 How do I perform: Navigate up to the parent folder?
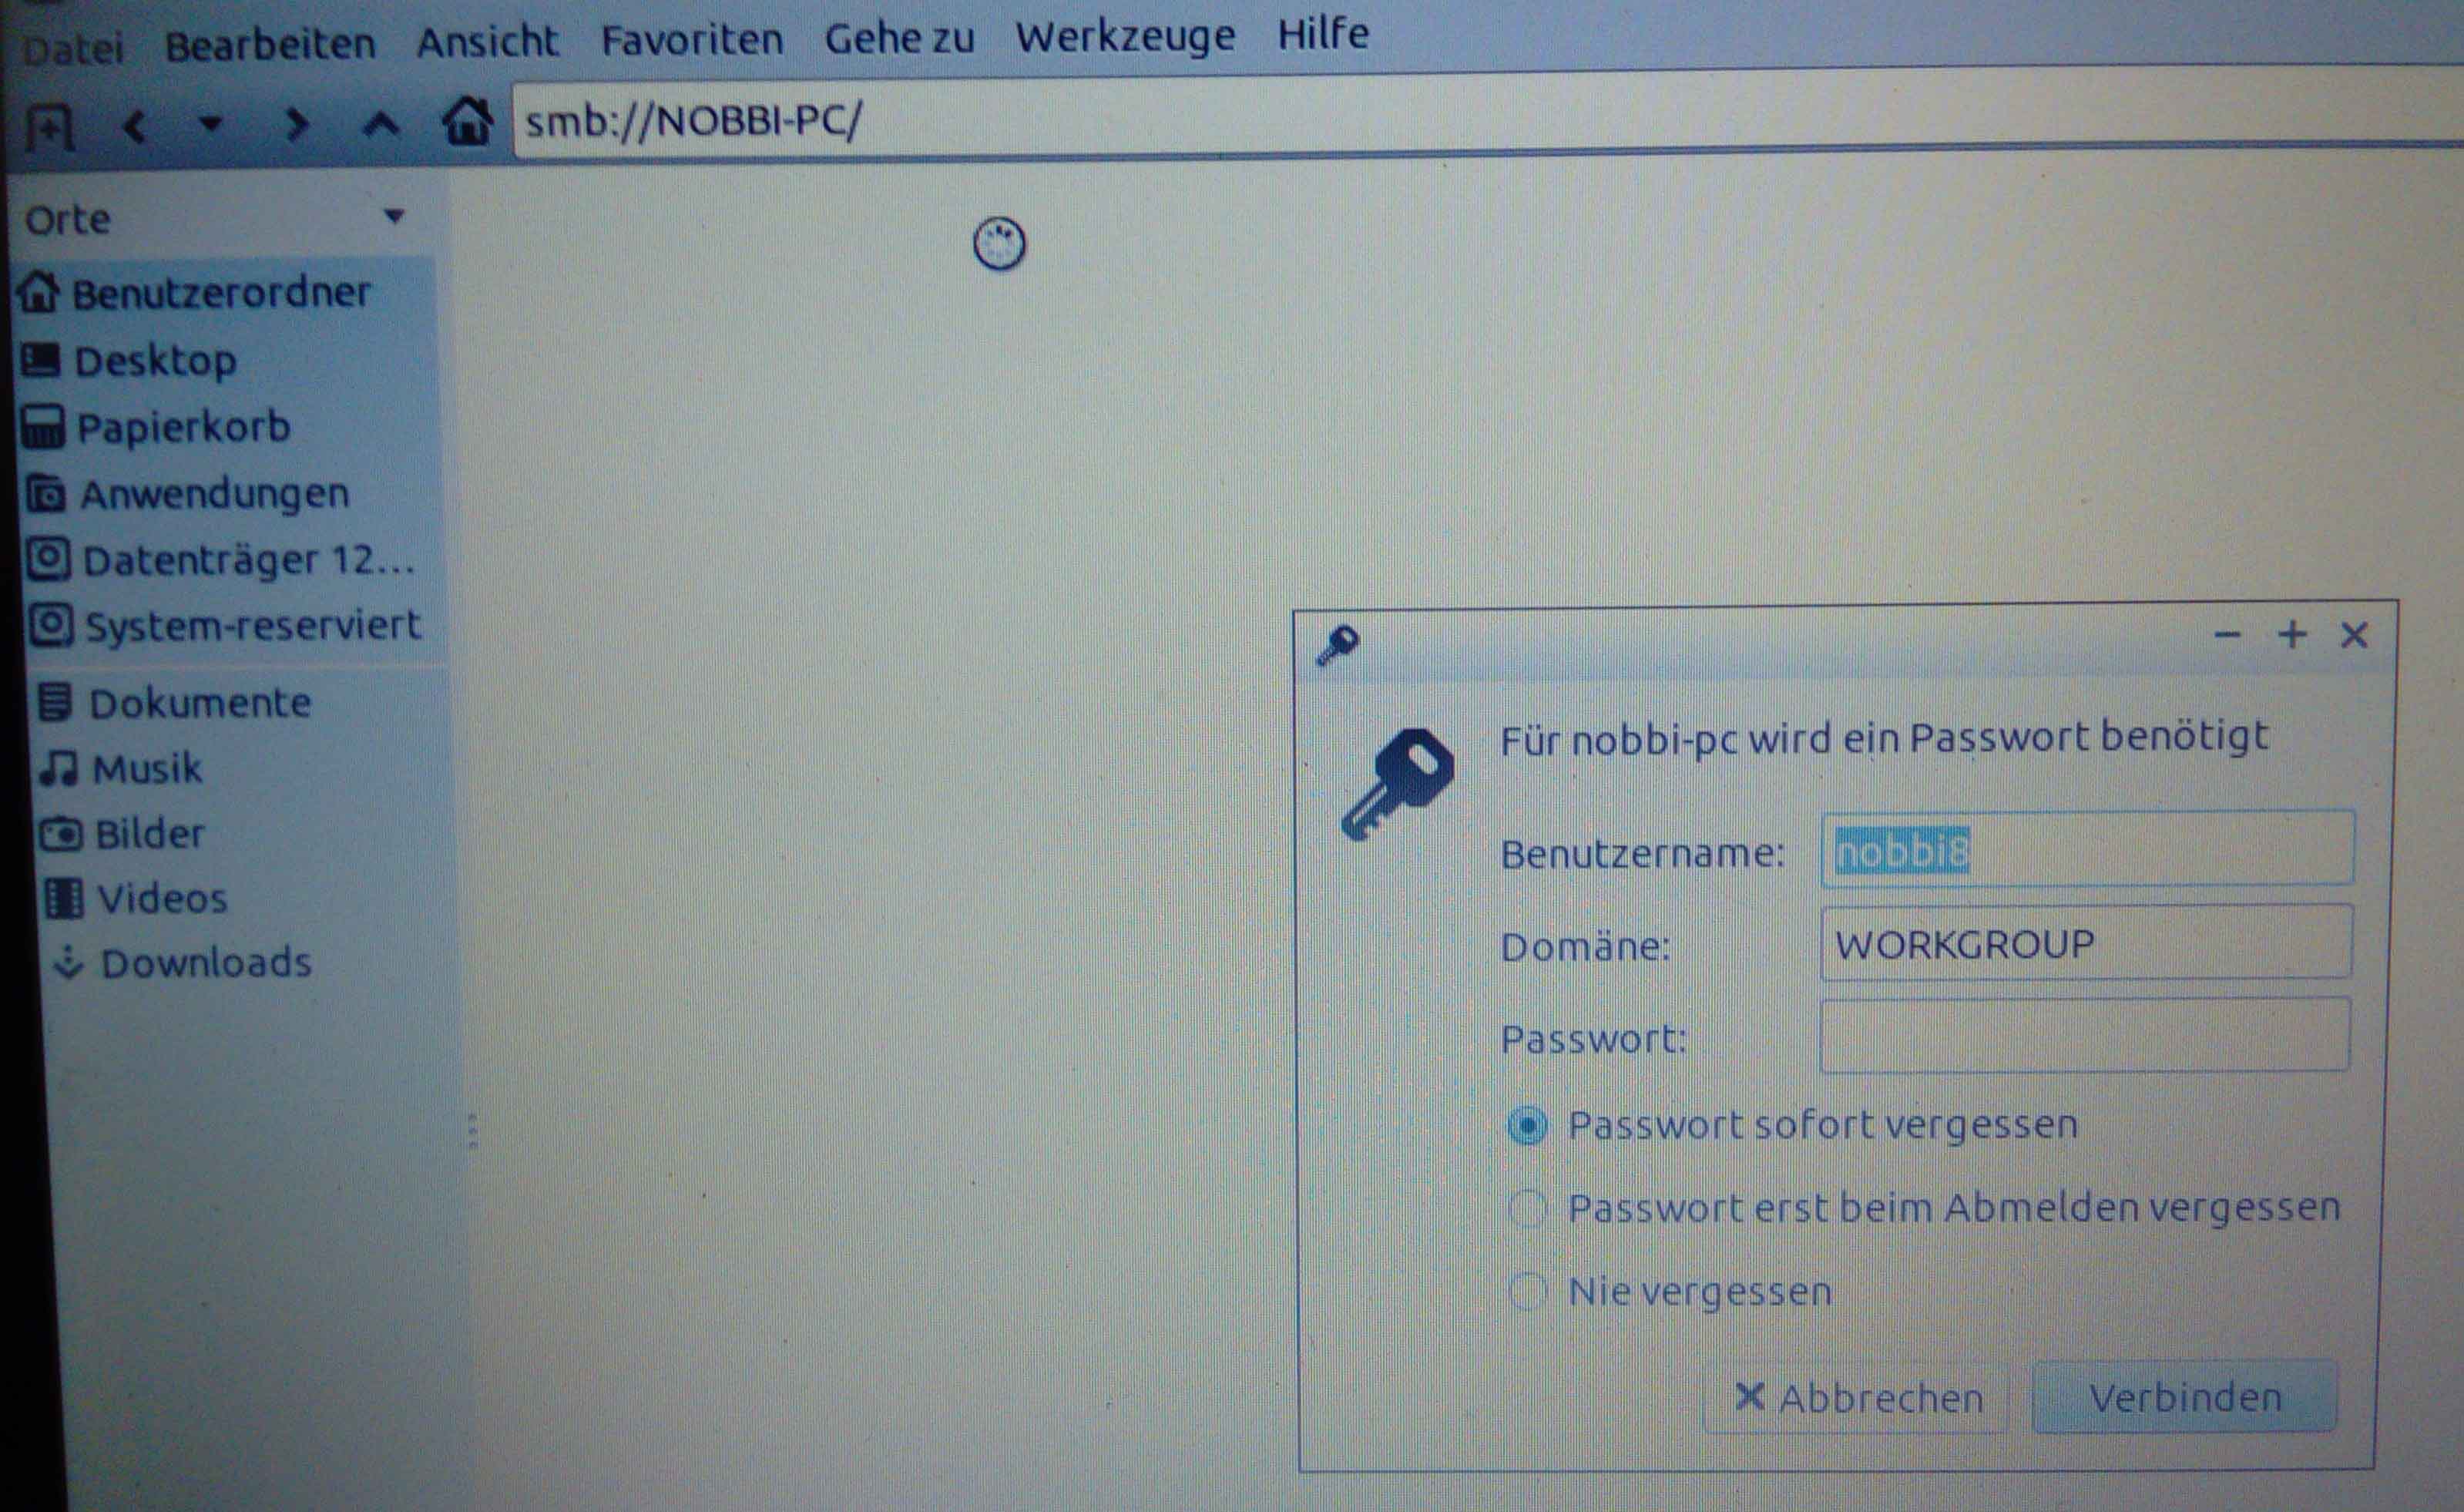tap(381, 125)
